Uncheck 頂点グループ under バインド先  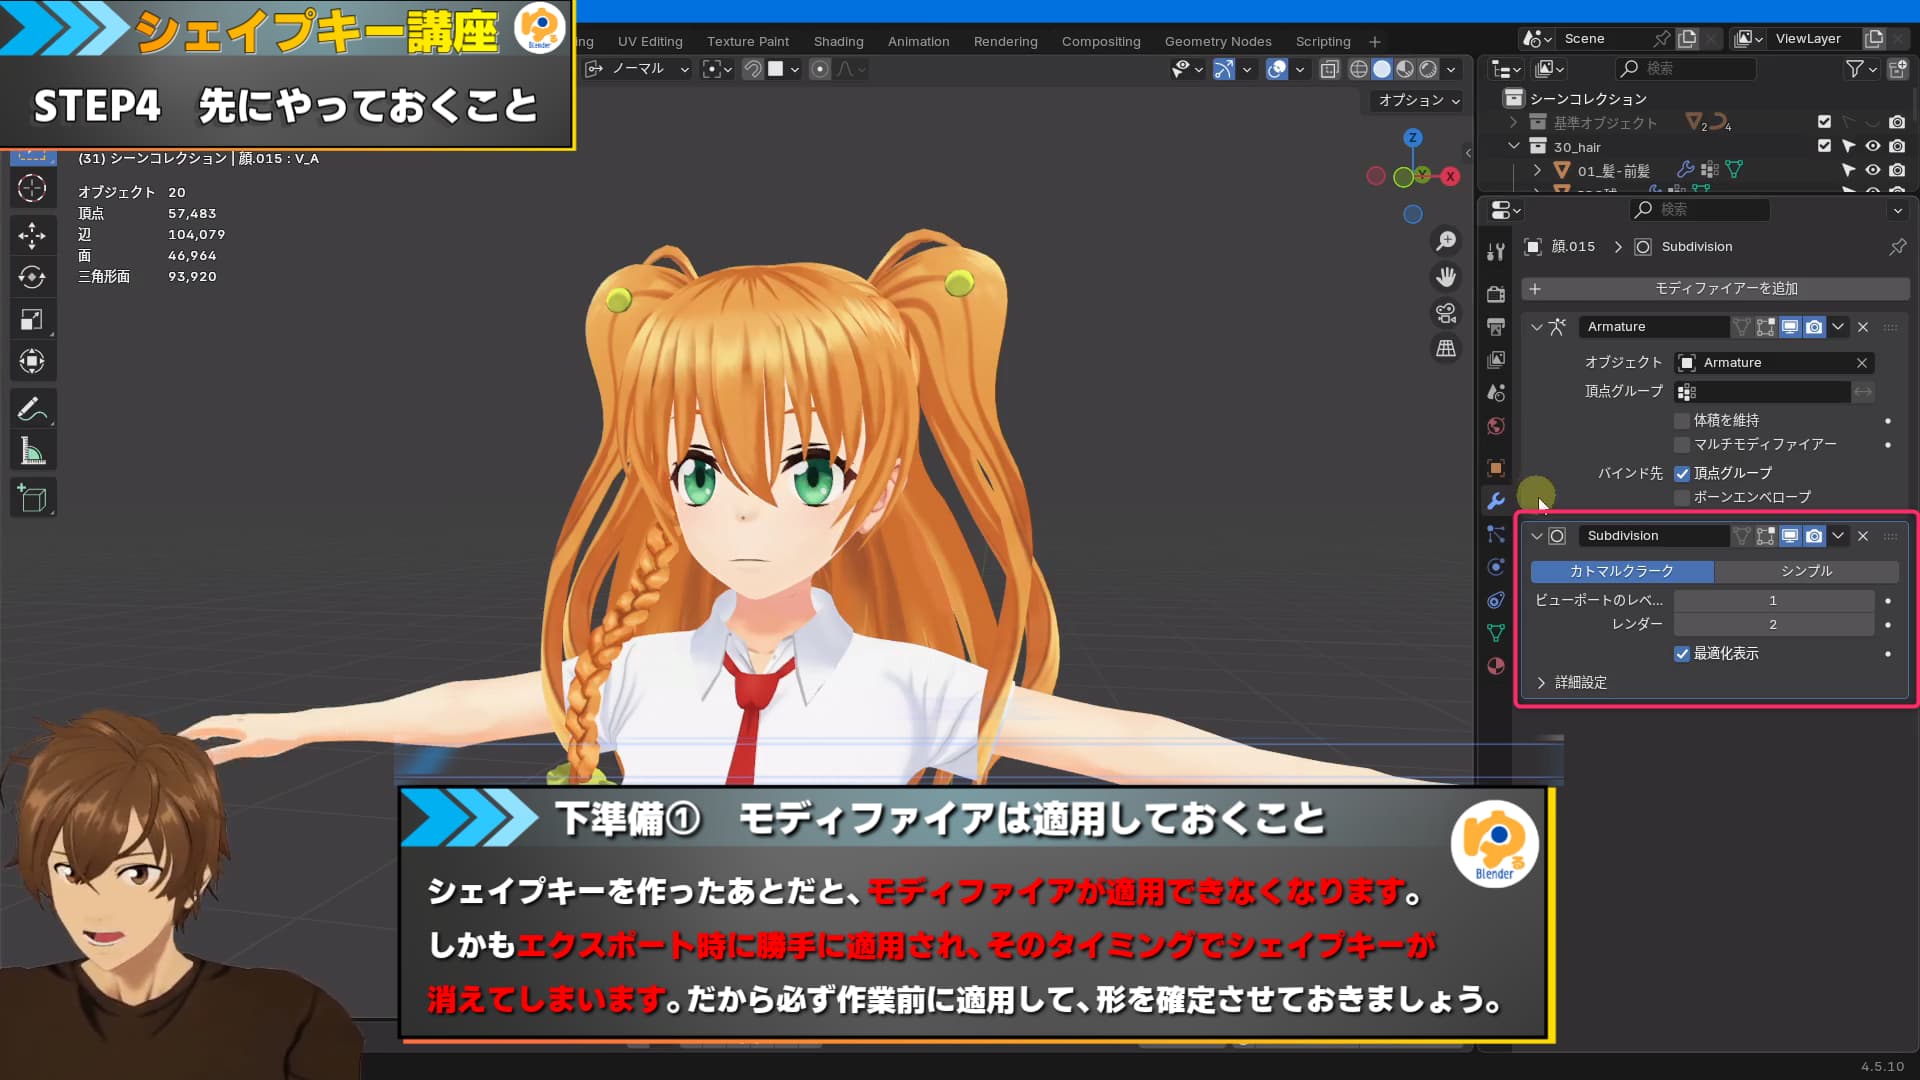pyautogui.click(x=1682, y=473)
